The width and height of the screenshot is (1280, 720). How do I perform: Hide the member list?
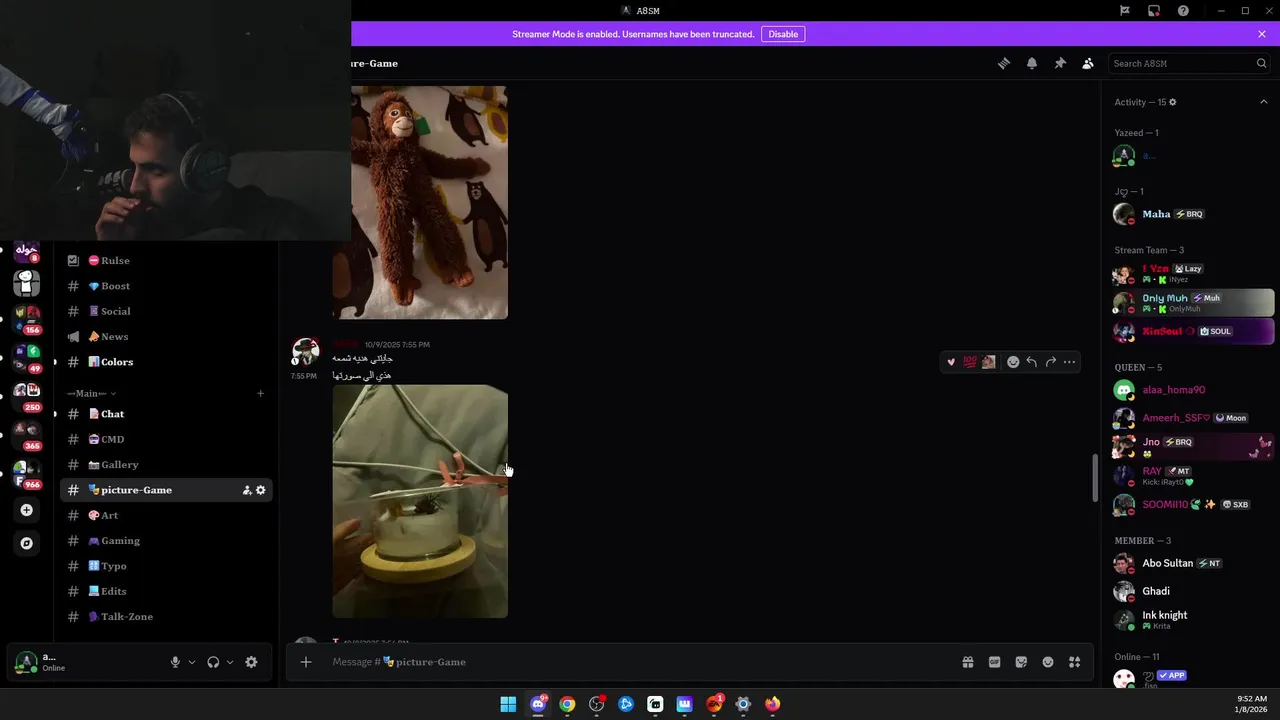1088,63
